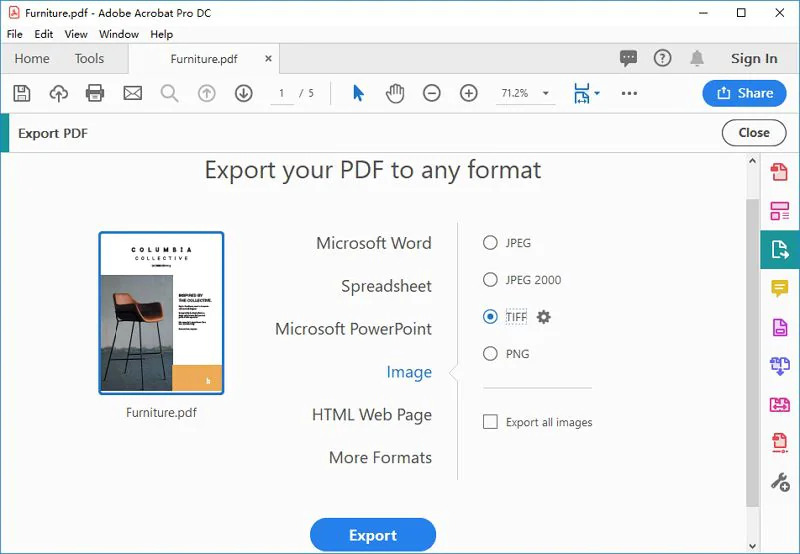Image resolution: width=800 pixels, height=554 pixels.
Task: Close the Furniture.pdf tab
Action: 268,59
